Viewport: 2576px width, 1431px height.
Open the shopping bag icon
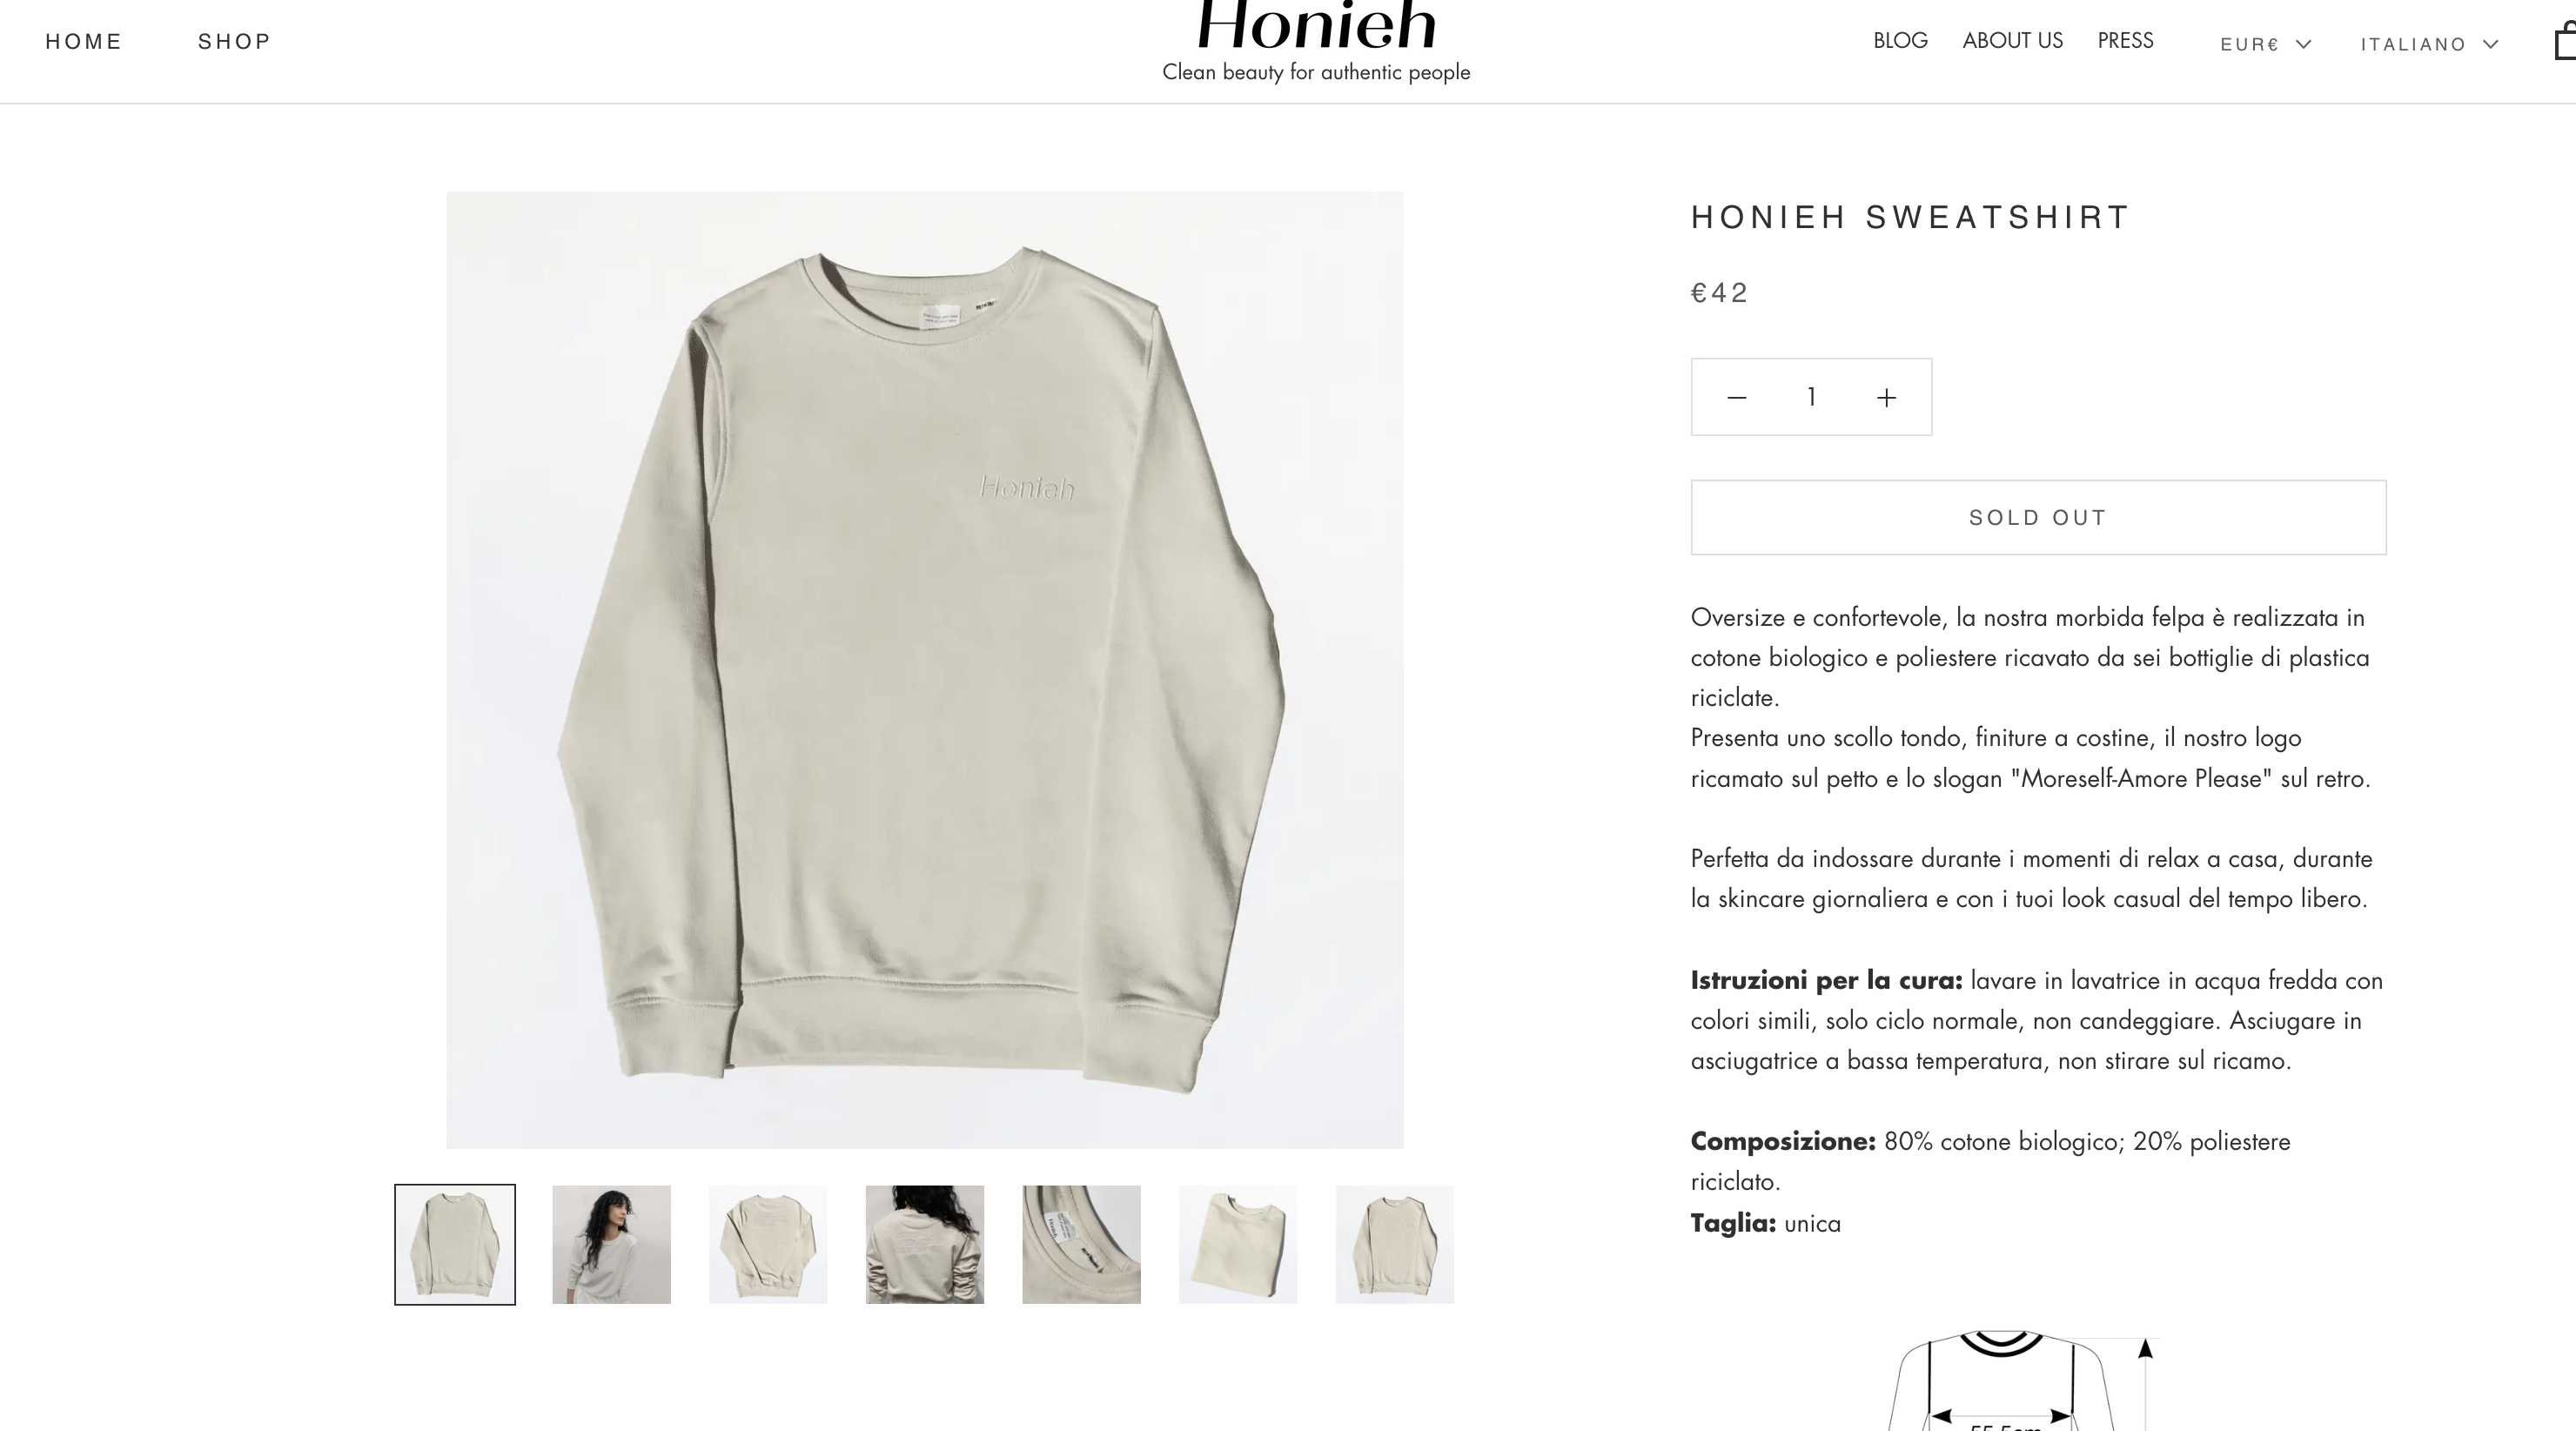click(x=2565, y=42)
